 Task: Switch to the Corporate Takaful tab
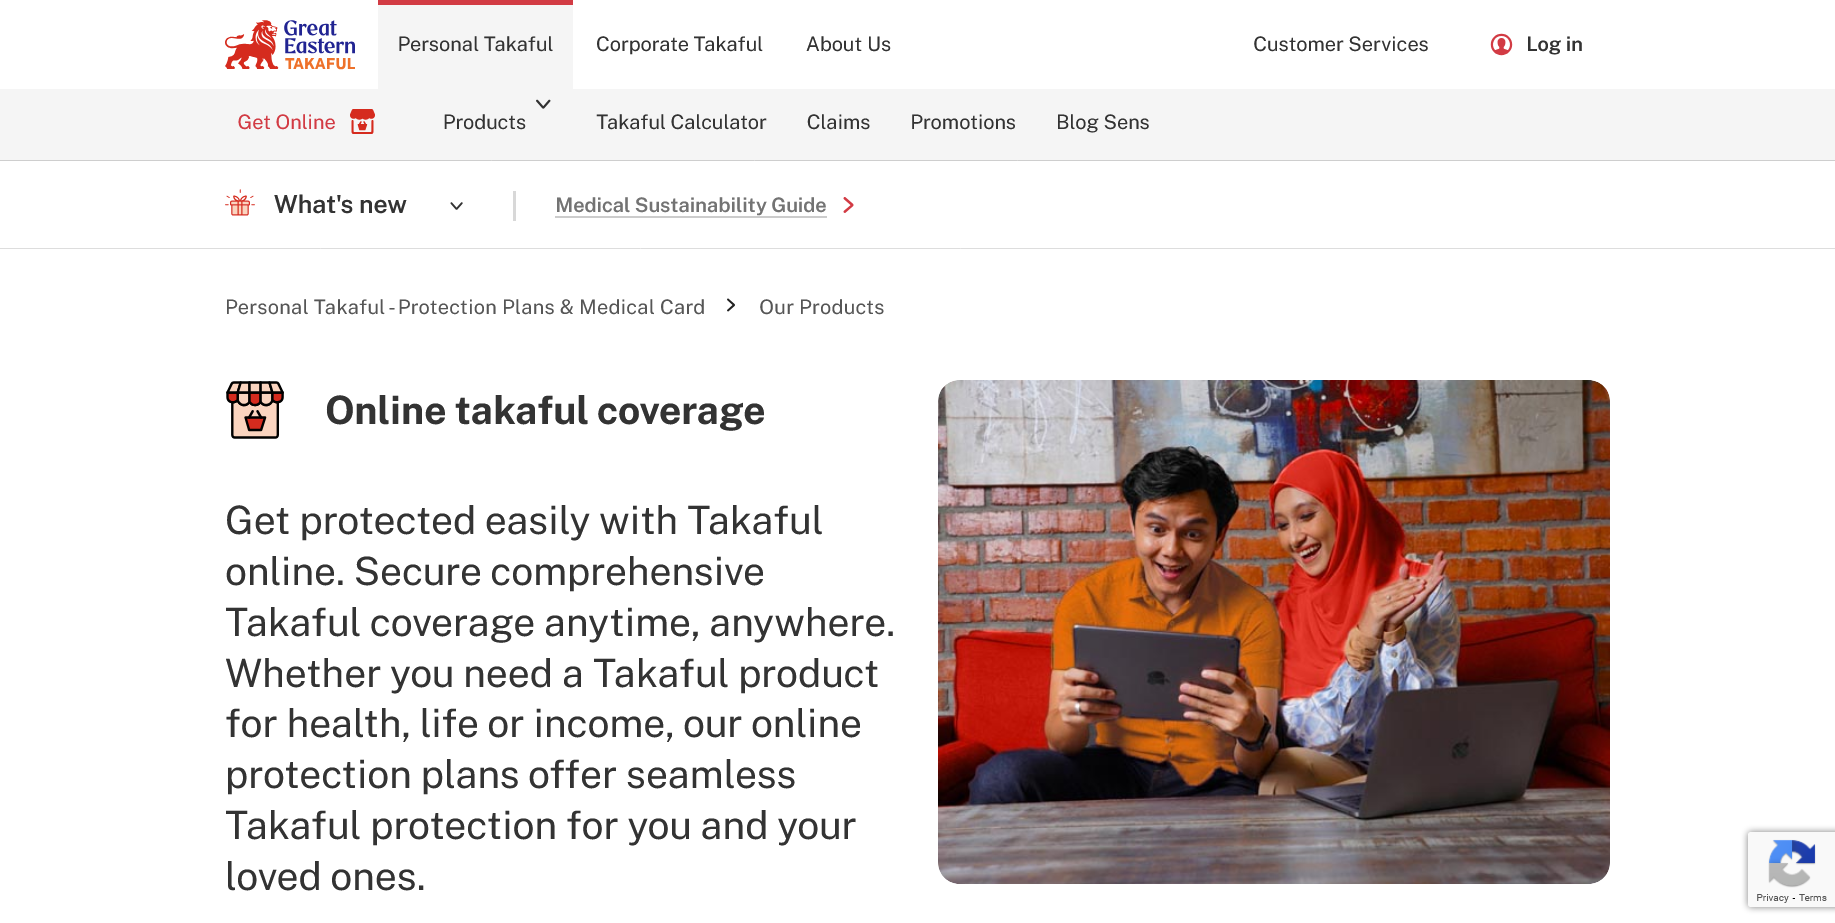pyautogui.click(x=679, y=44)
